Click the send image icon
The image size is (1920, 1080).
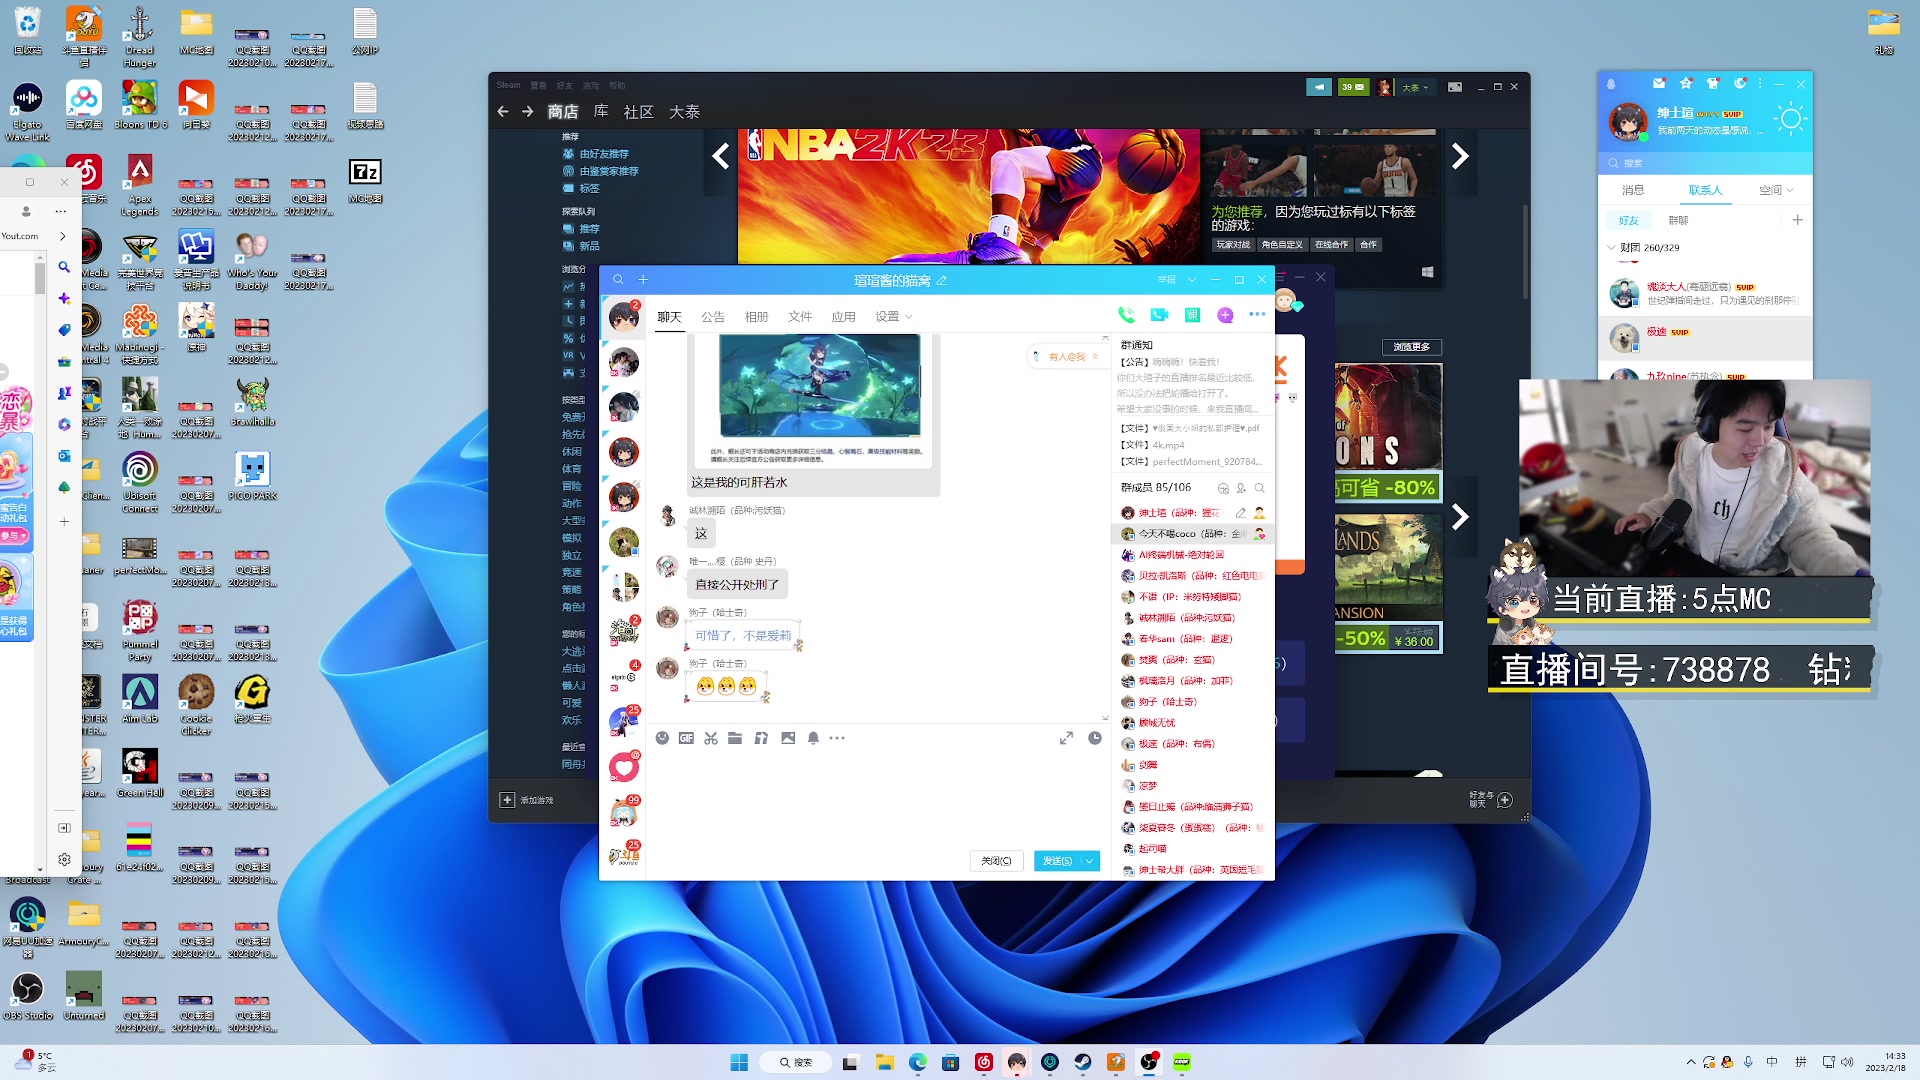click(x=788, y=738)
